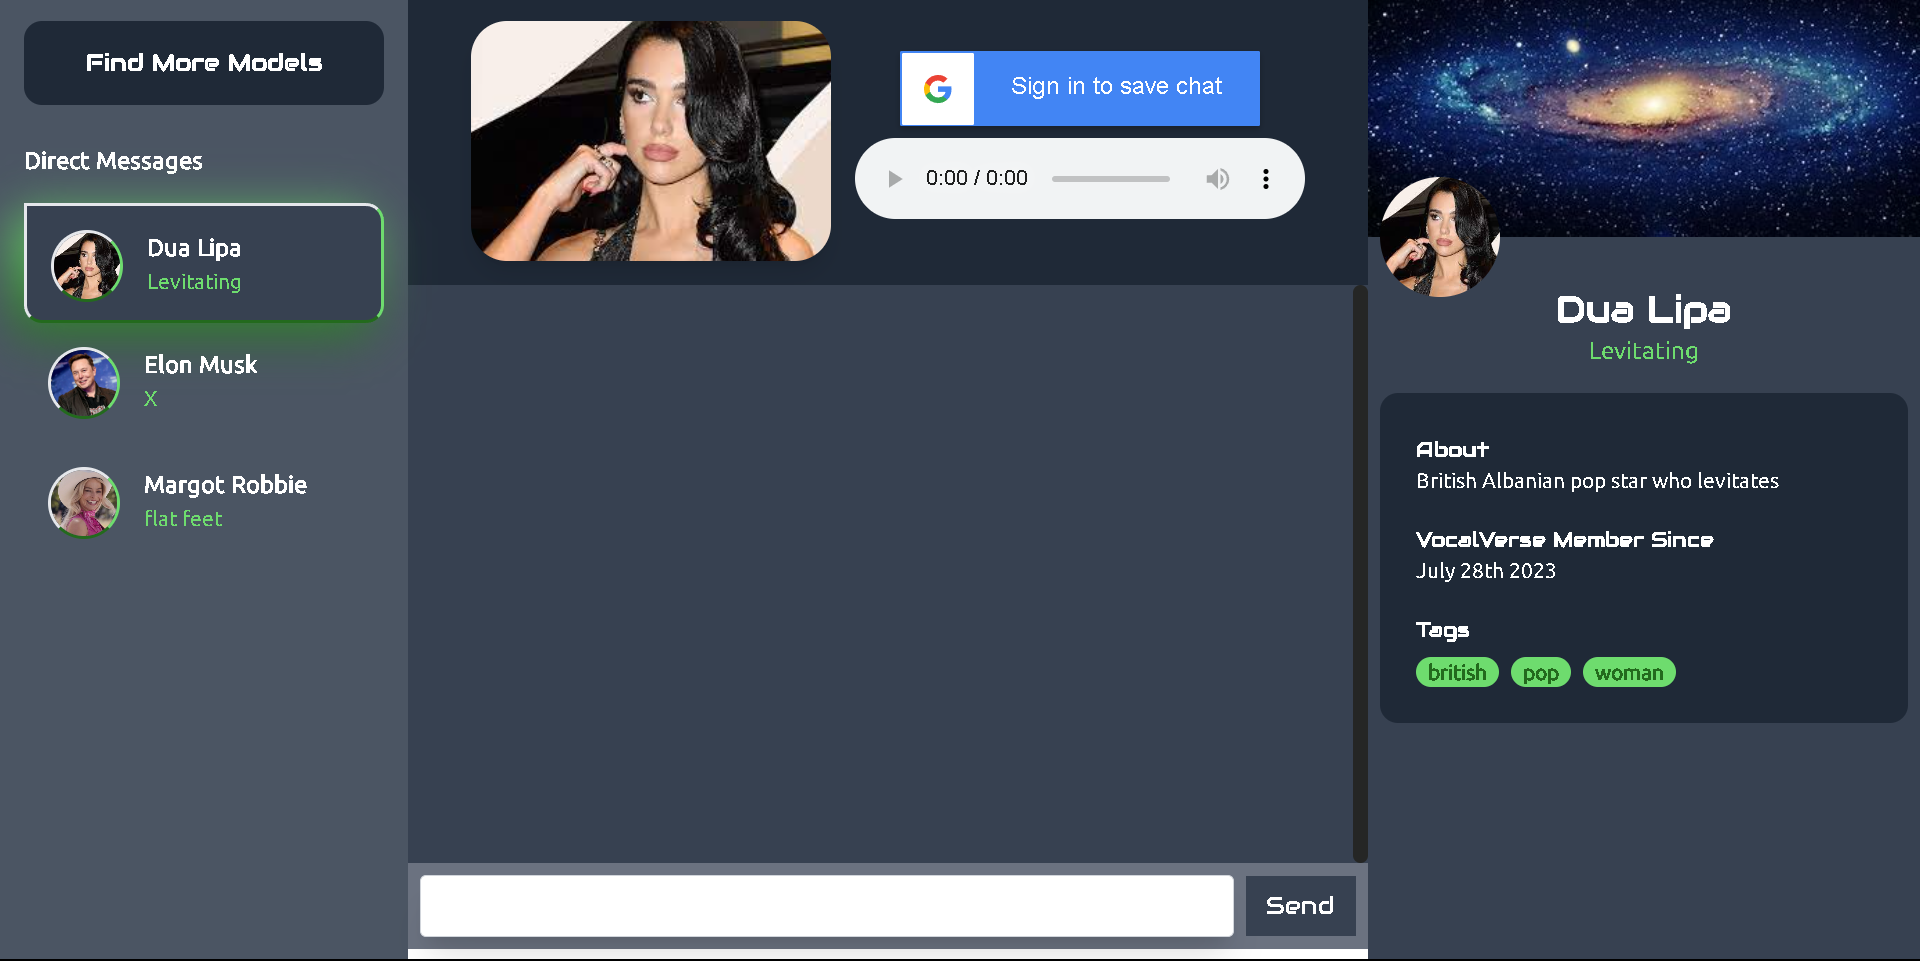Viewport: 1920px width, 961px height.
Task: Click the Google logo icon
Action: pyautogui.click(x=938, y=89)
